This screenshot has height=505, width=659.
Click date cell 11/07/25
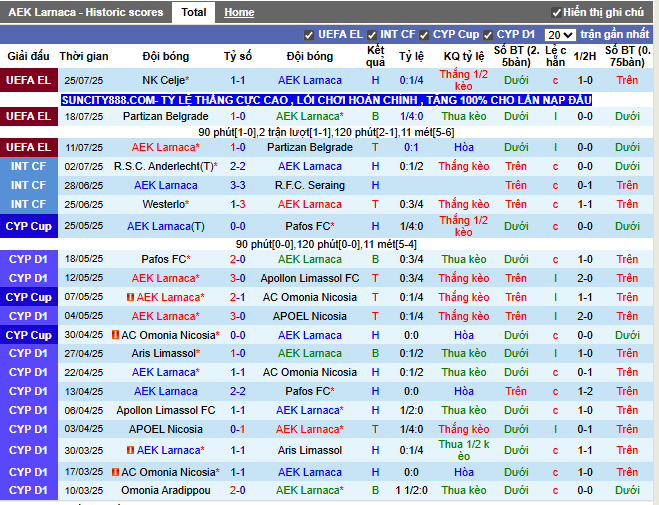[84, 147]
